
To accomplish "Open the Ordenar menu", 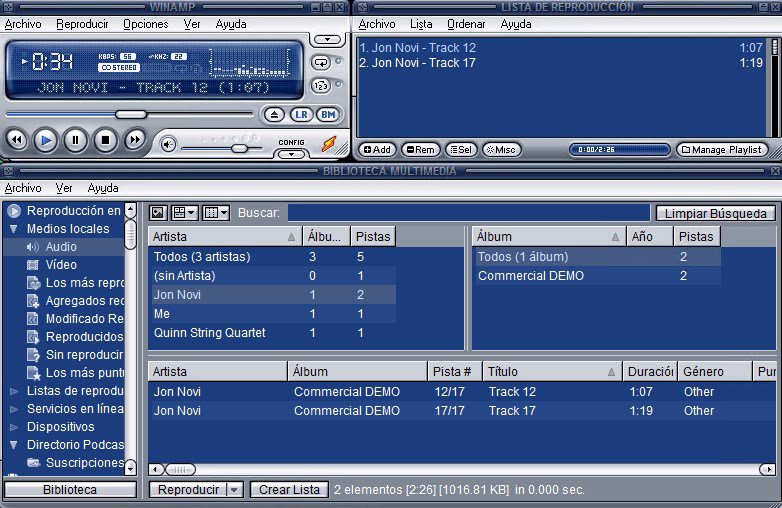I will tap(466, 24).
